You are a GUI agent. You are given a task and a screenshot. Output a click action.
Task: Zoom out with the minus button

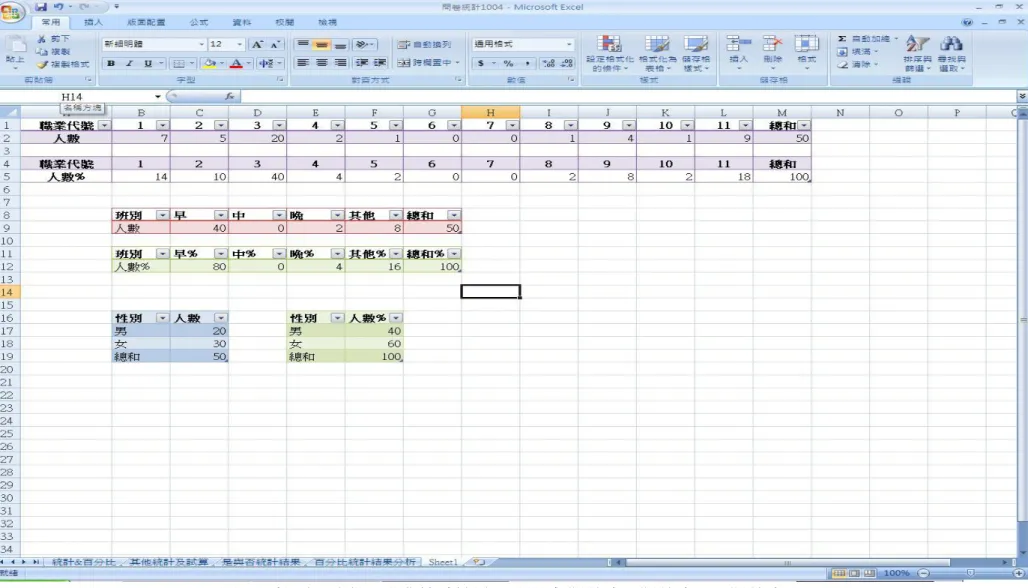[924, 573]
